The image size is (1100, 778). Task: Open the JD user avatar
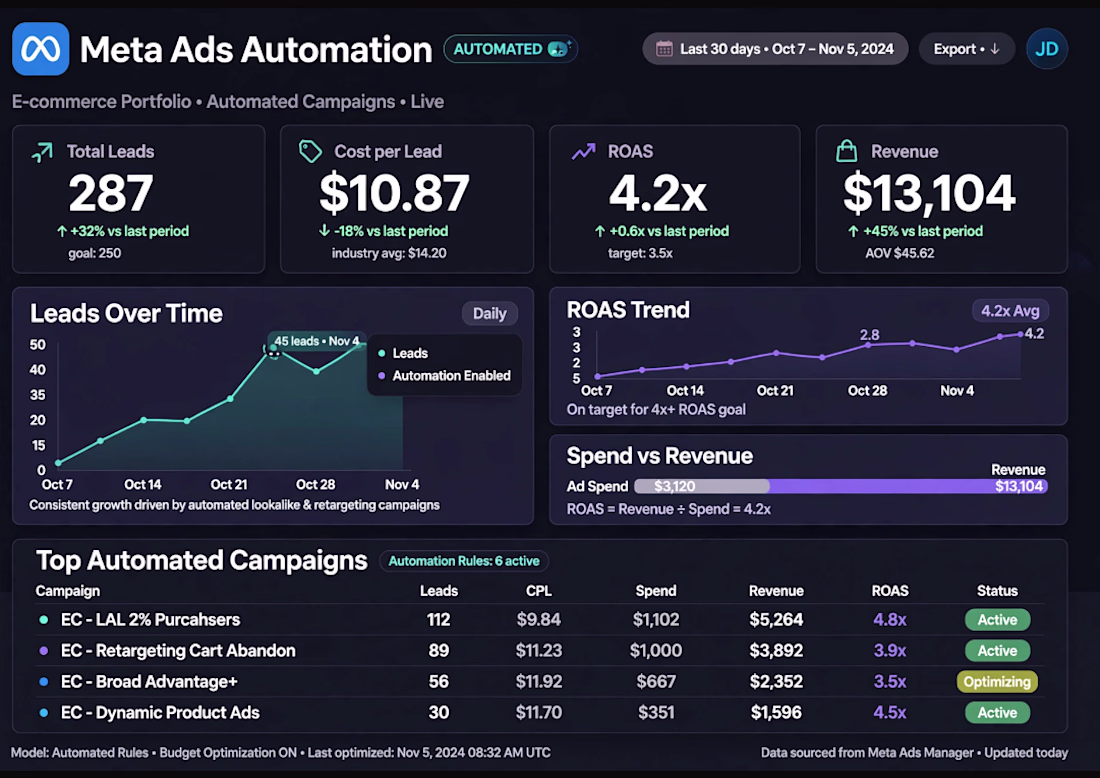click(x=1047, y=49)
